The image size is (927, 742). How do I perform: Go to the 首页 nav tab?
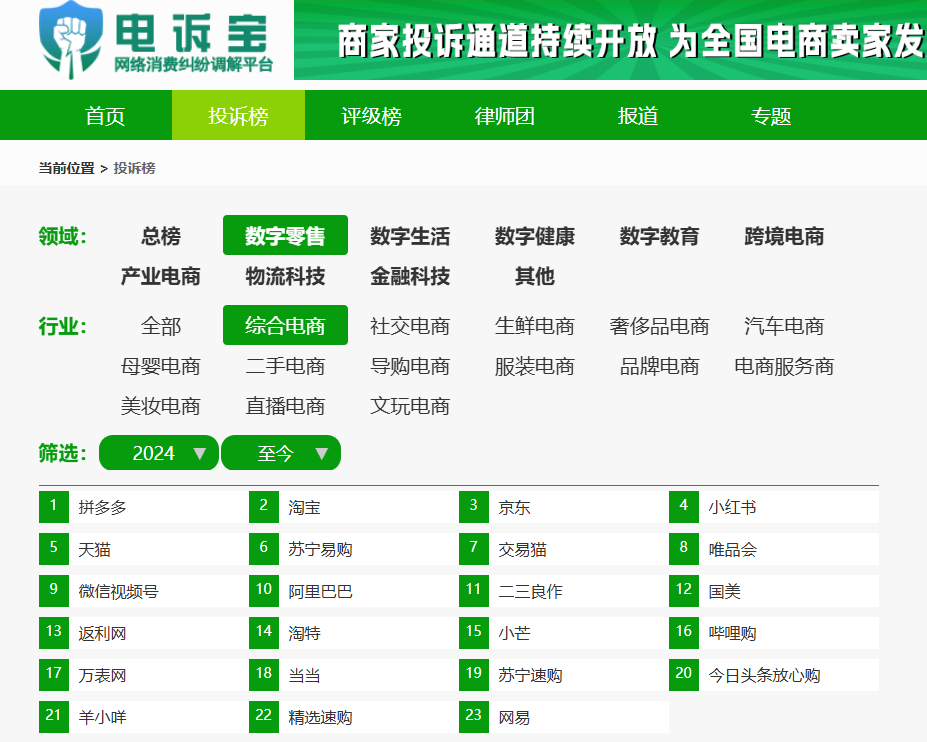(x=105, y=115)
